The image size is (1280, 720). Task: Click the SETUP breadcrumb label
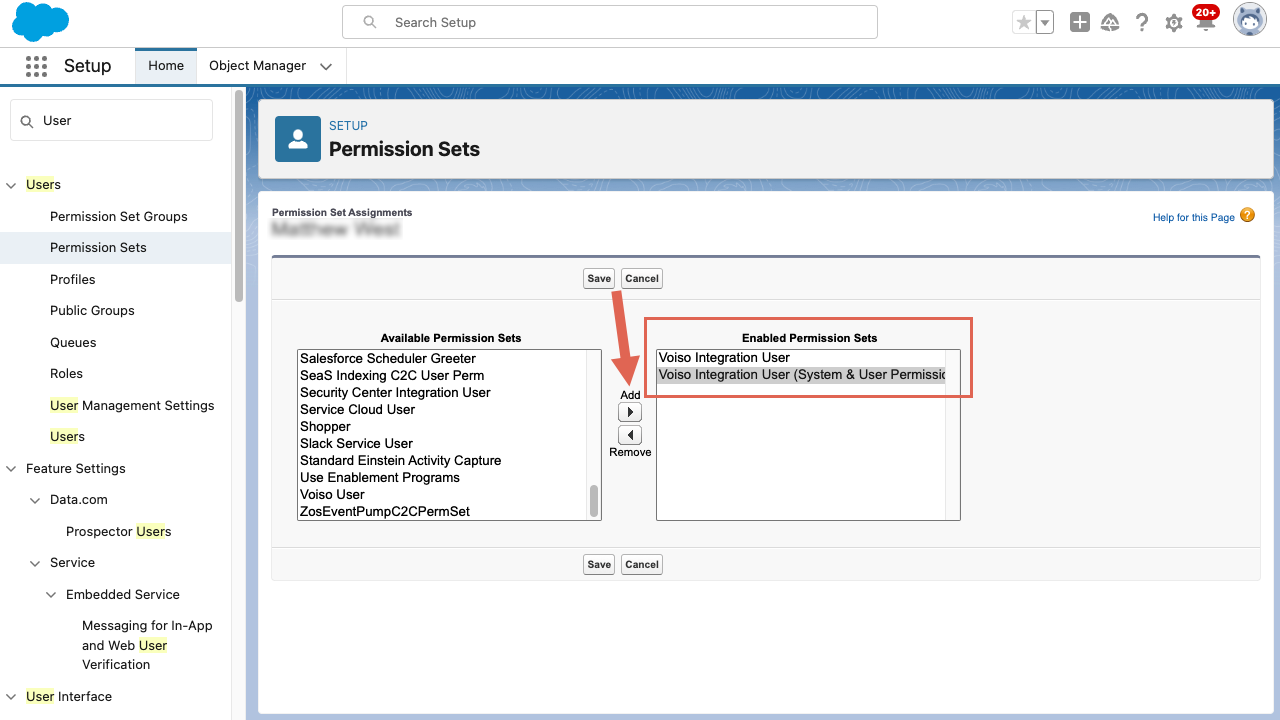pos(348,126)
